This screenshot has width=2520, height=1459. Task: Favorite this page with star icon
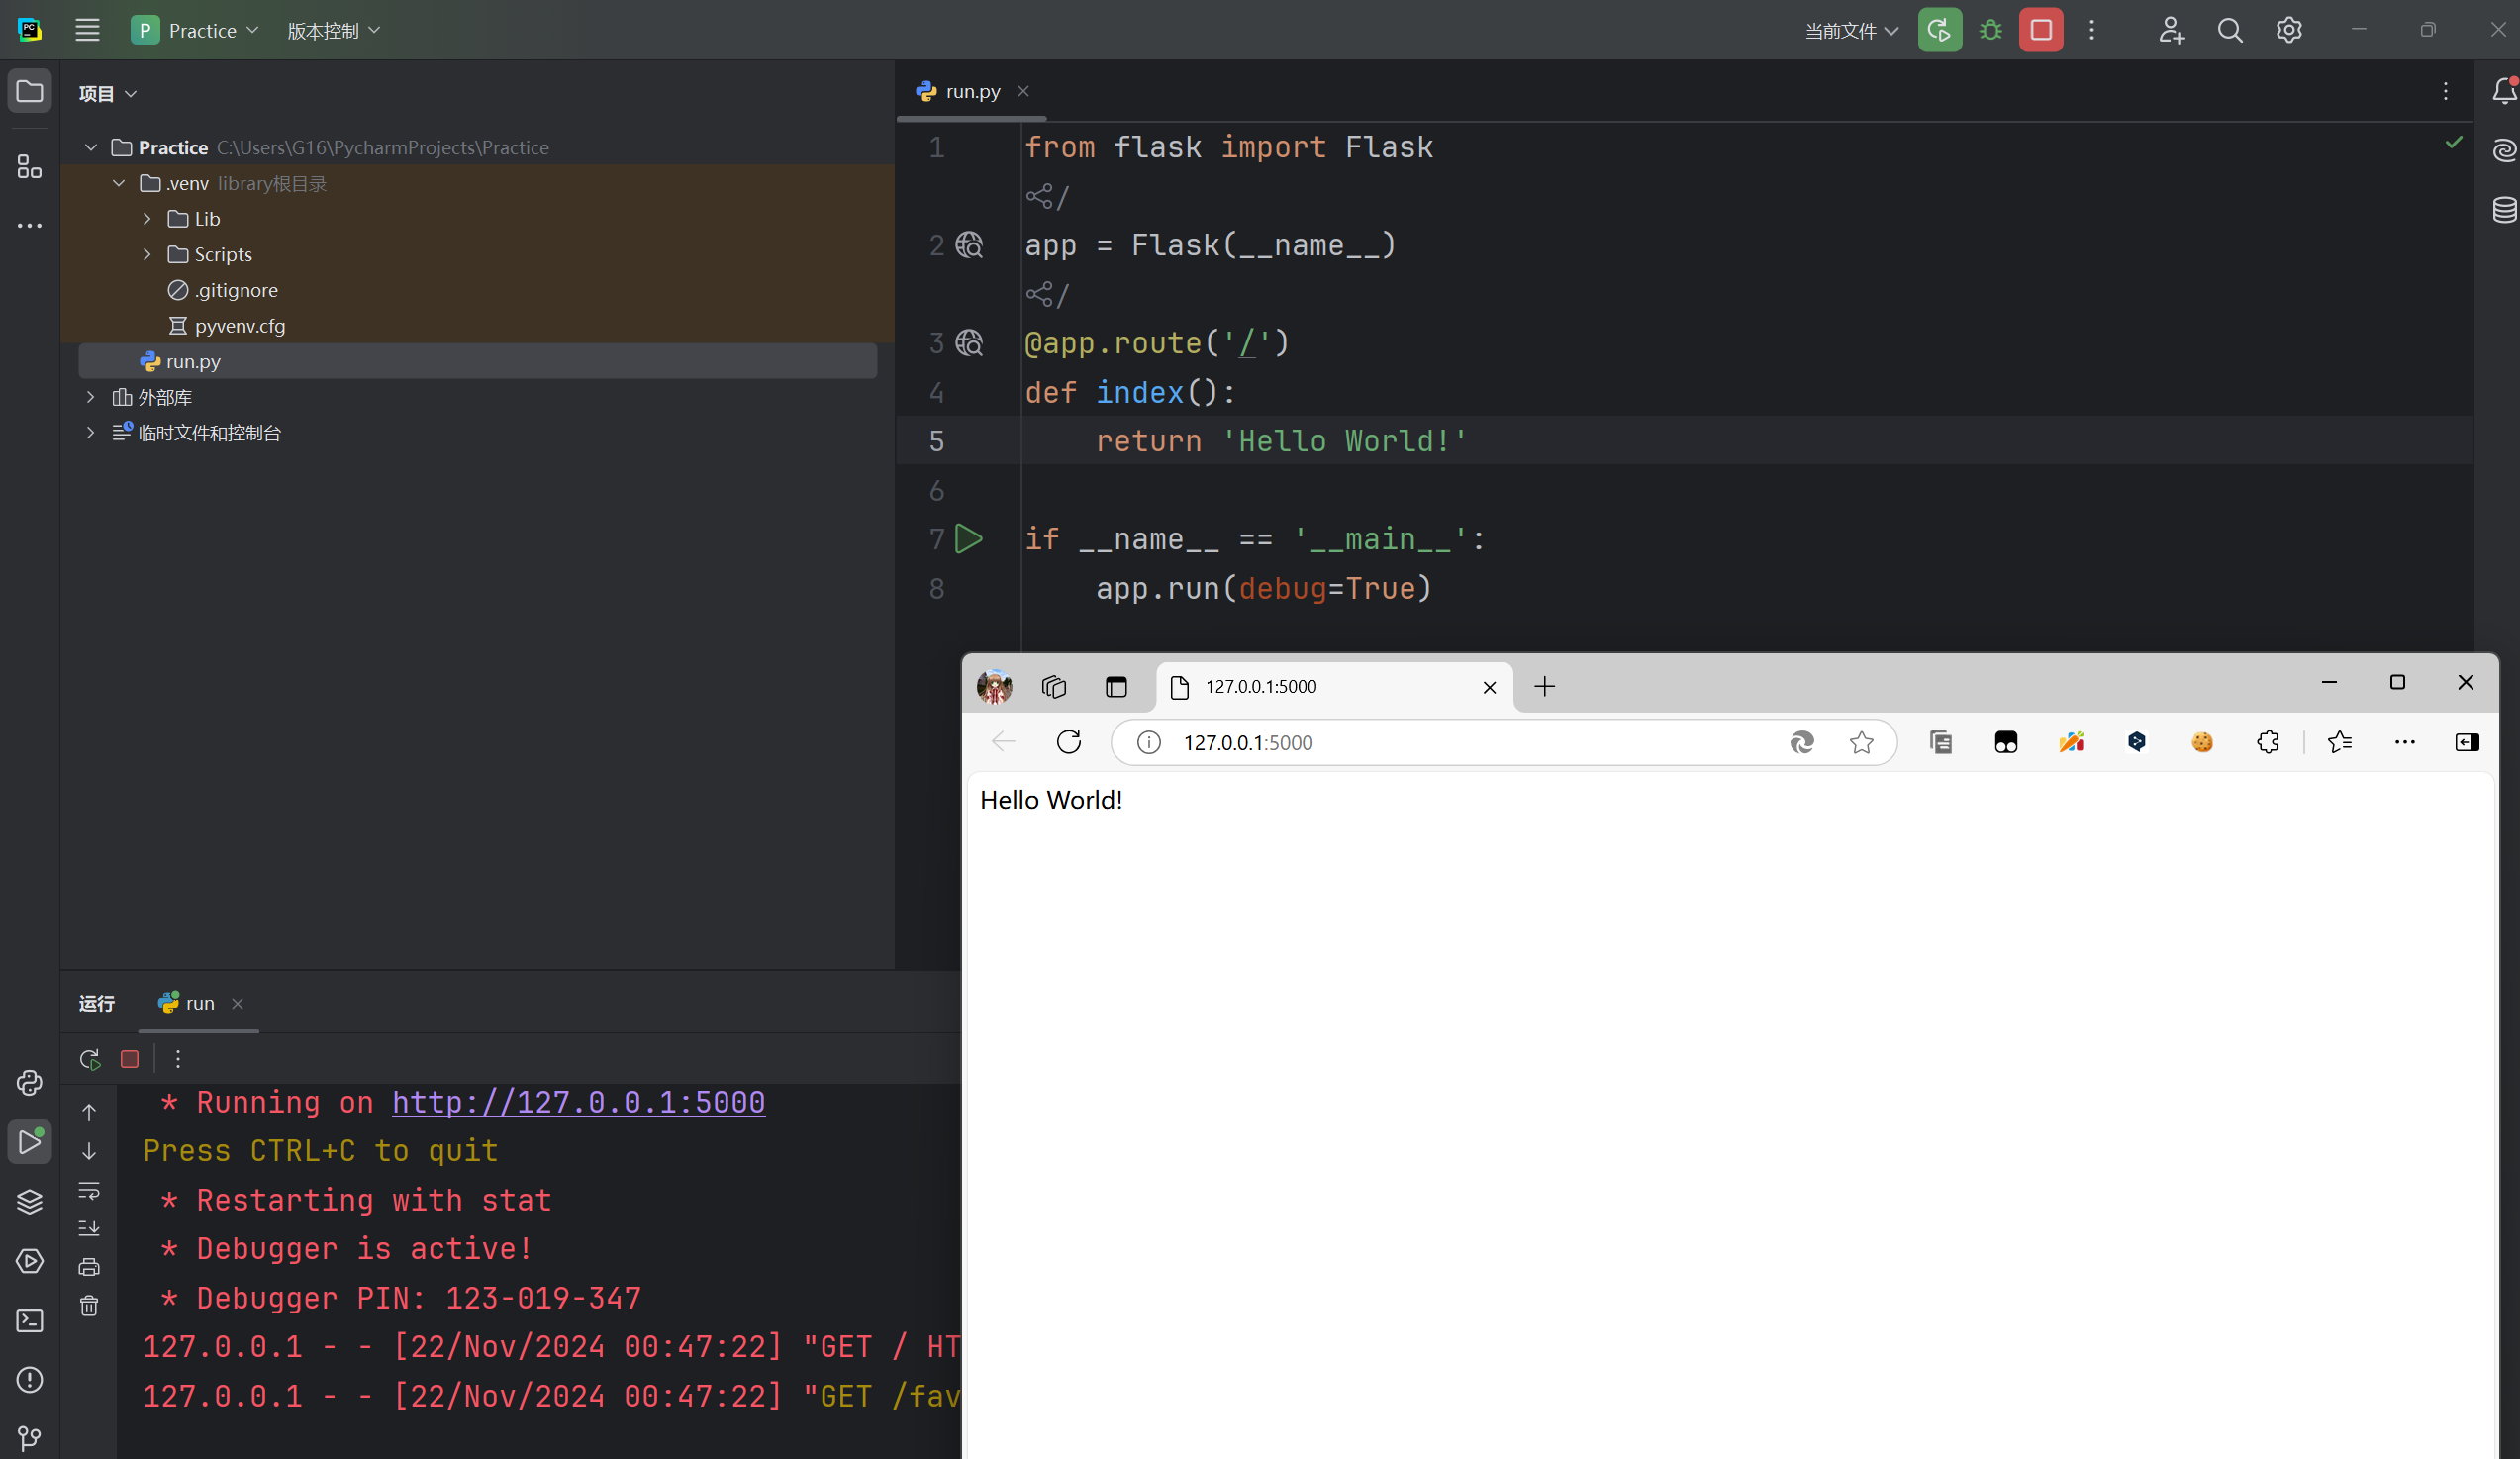1861,742
